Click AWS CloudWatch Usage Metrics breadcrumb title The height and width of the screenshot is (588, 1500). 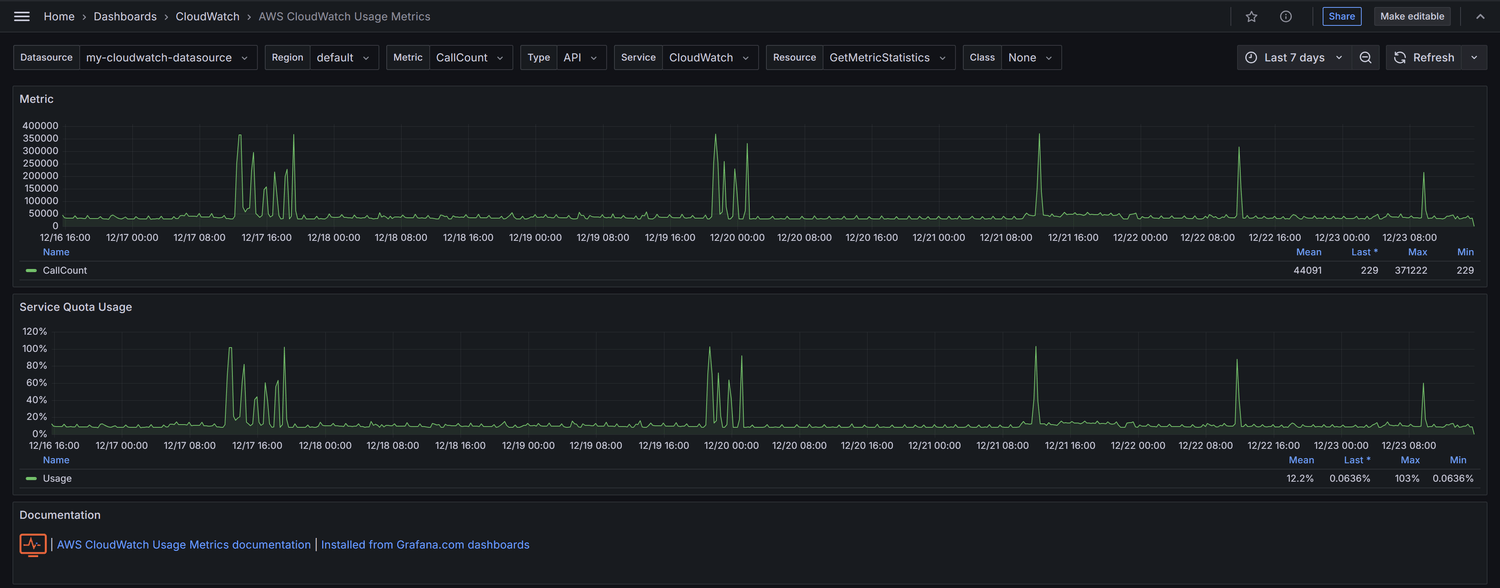pos(345,17)
